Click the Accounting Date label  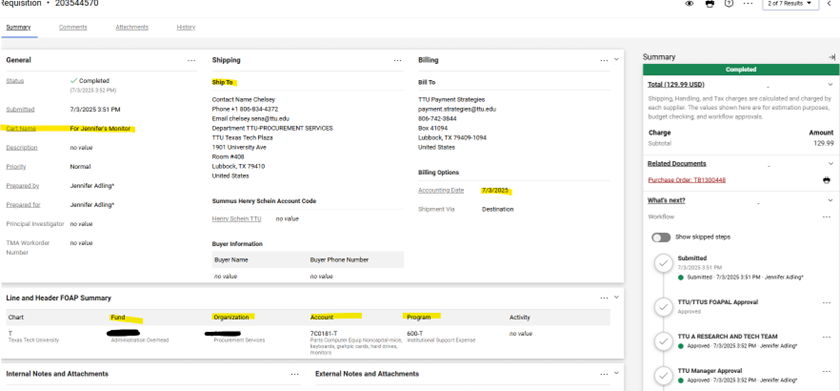[x=441, y=191]
